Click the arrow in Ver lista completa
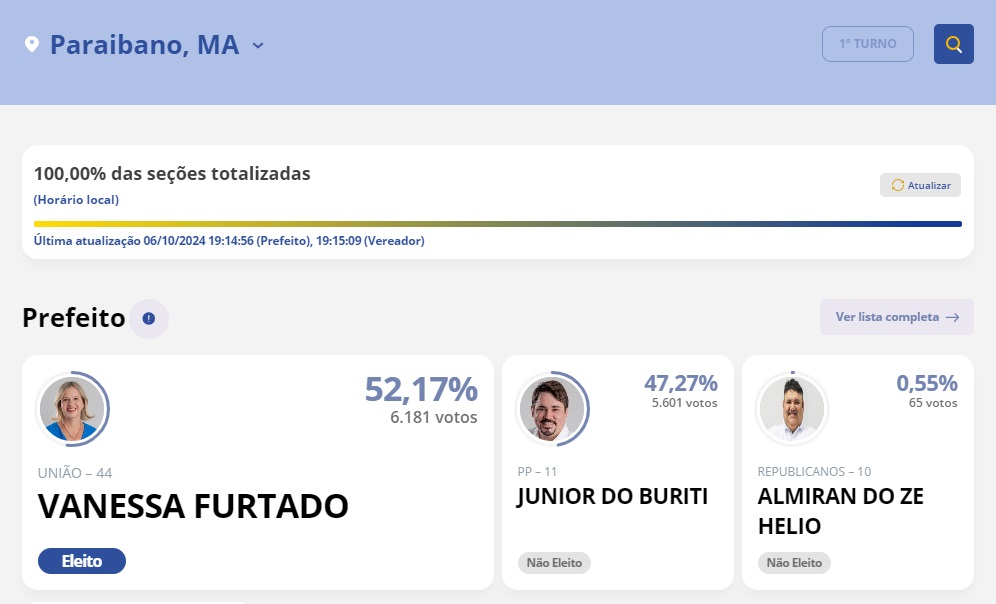 pos(952,317)
